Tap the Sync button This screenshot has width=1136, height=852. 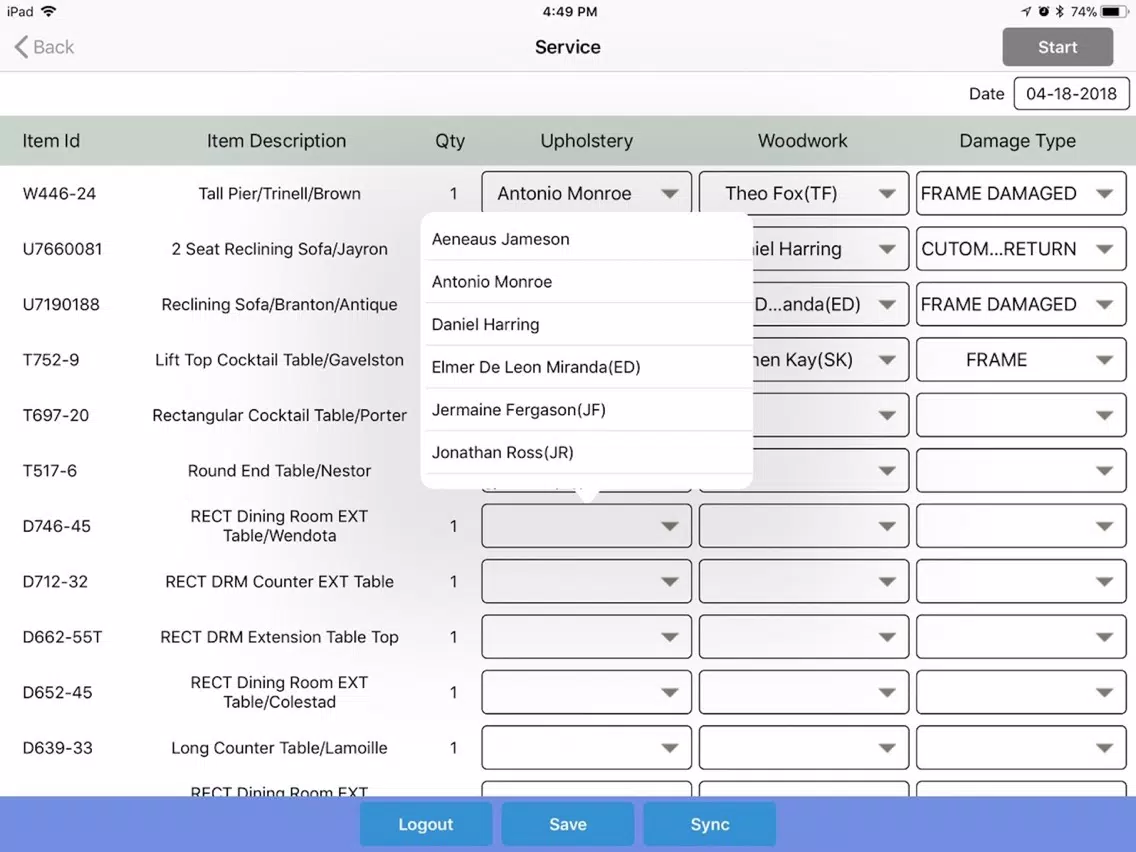tap(709, 824)
